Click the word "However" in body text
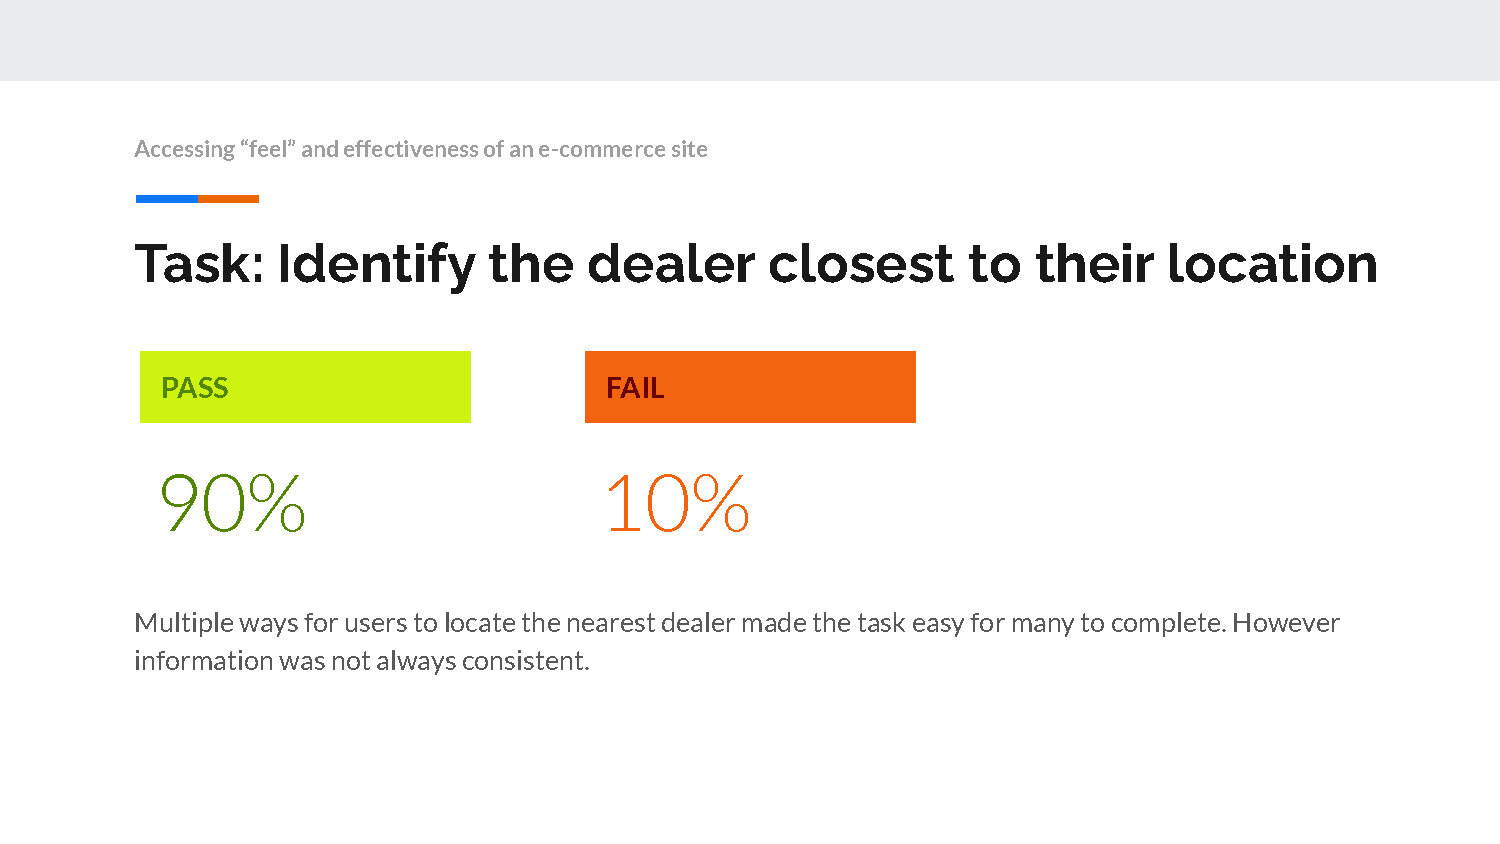Image resolution: width=1500 pixels, height=844 pixels. (1286, 623)
